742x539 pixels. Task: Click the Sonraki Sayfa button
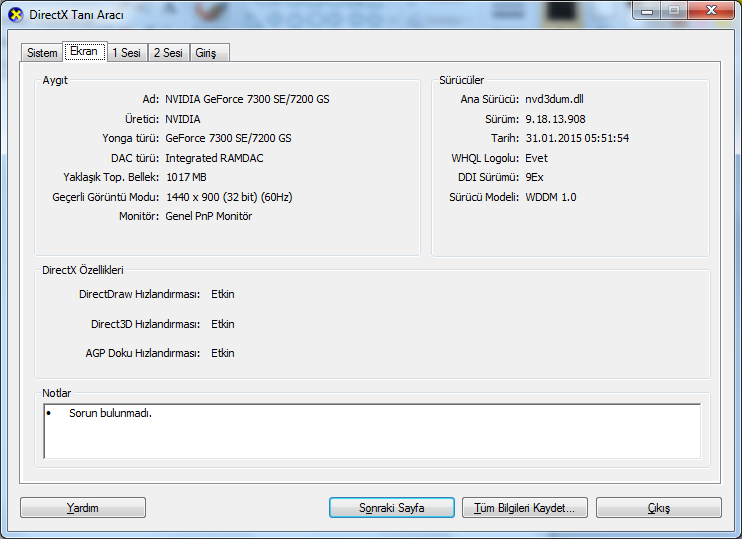click(x=392, y=508)
